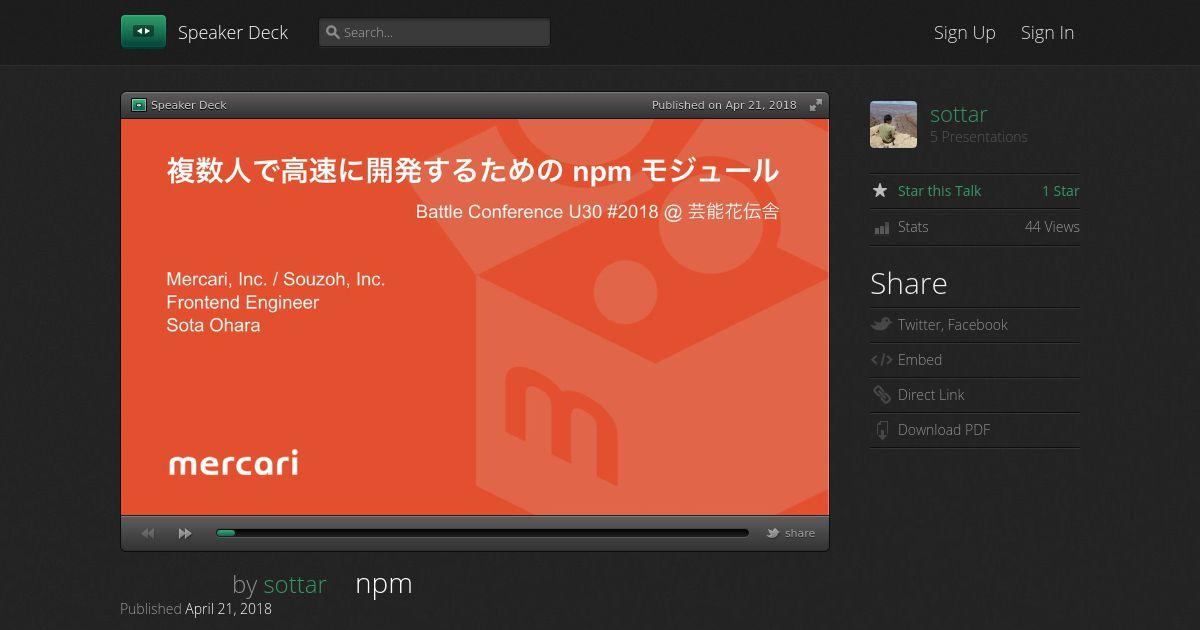The image size is (1200, 630).
Task: Open the Stats entry
Action: tap(913, 227)
